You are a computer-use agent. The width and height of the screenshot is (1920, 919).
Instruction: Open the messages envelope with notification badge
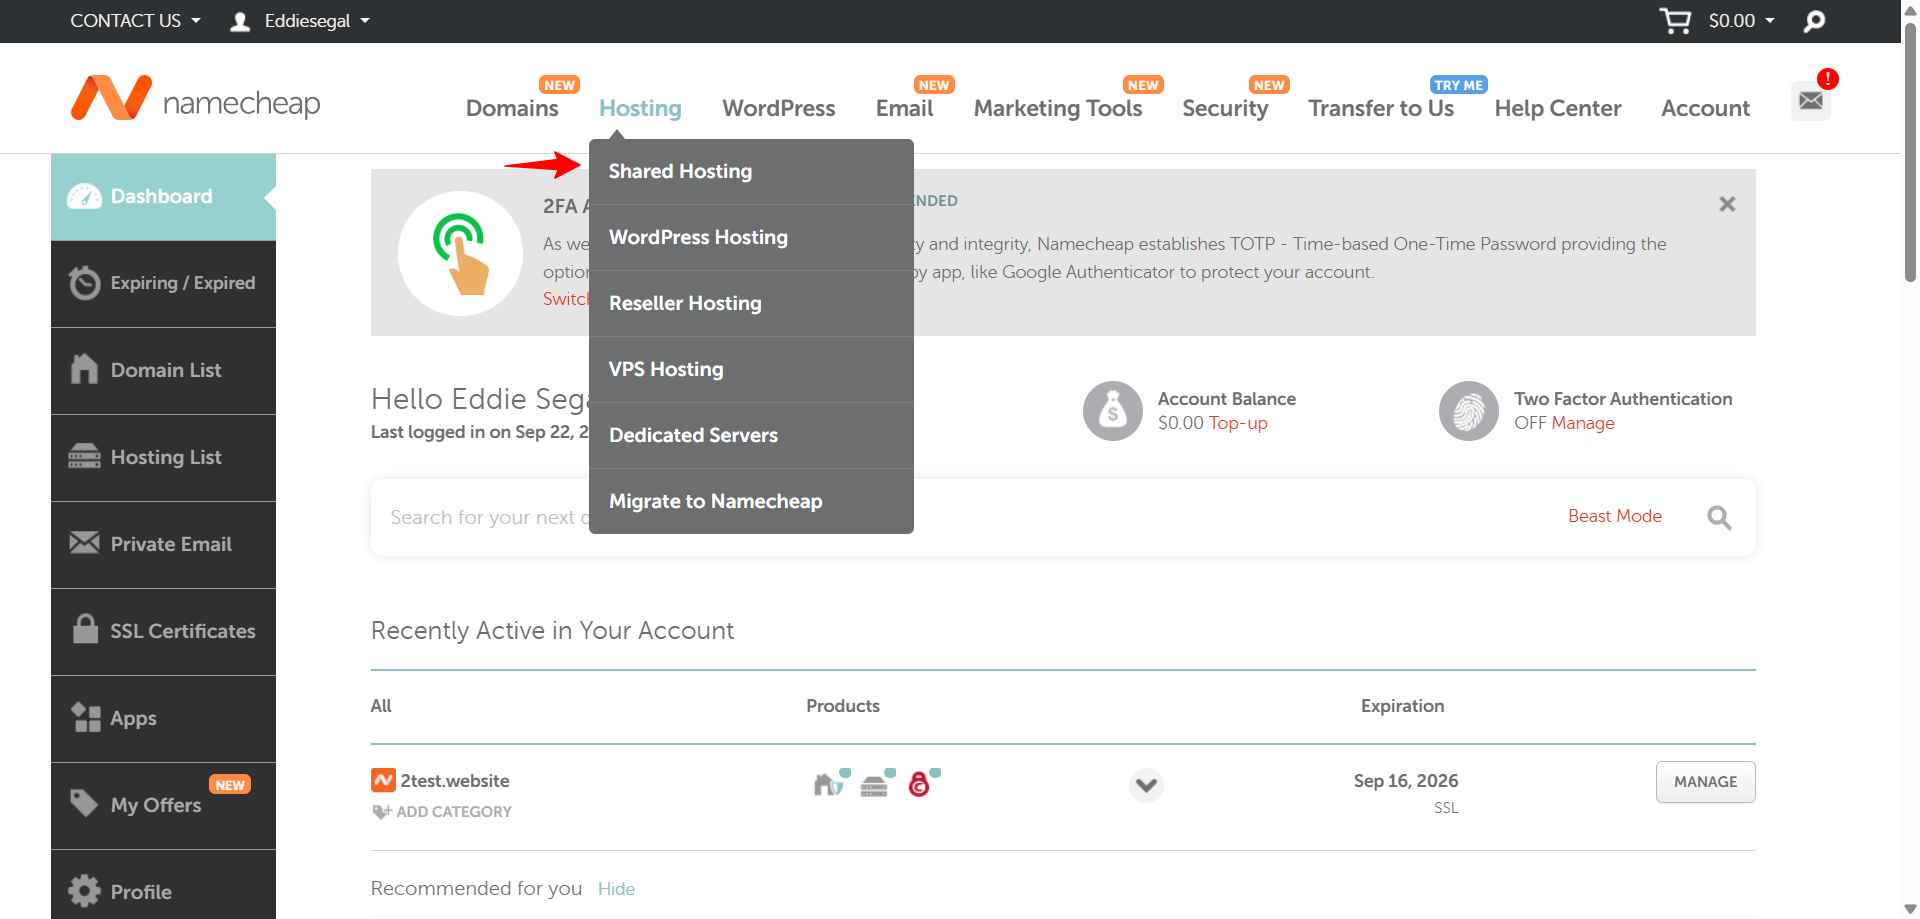pyautogui.click(x=1810, y=100)
